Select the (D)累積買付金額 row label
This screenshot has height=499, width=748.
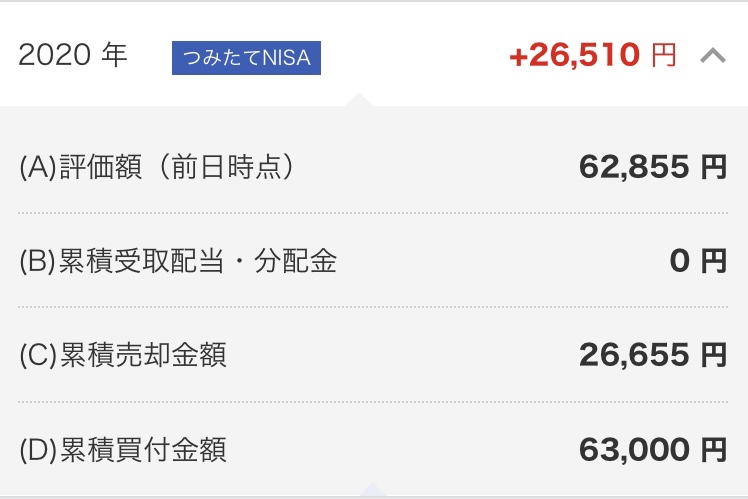pyautogui.click(x=123, y=449)
